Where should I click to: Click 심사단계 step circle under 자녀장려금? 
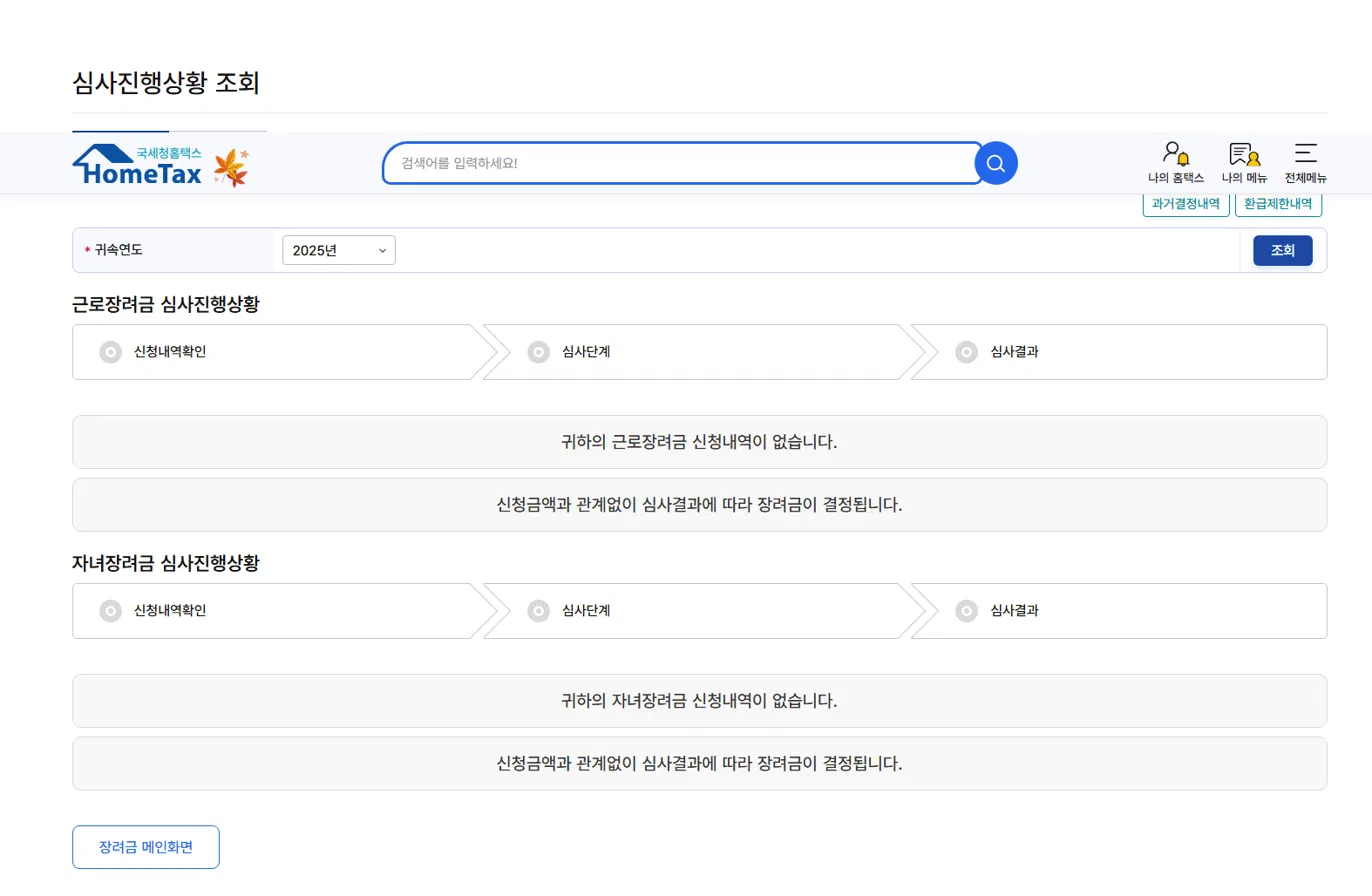point(538,611)
